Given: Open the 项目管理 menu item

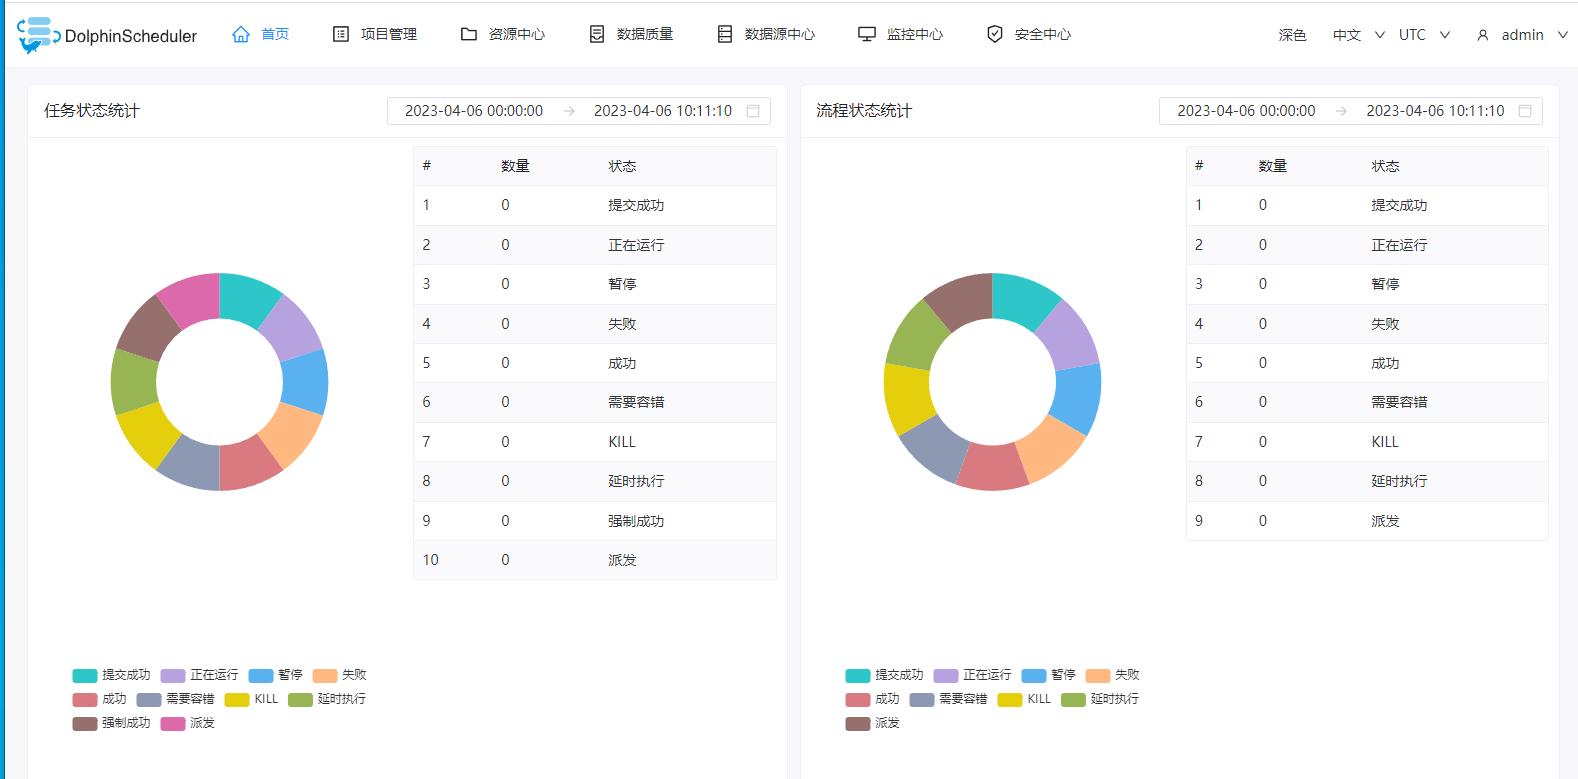Looking at the screenshot, I should (388, 35).
